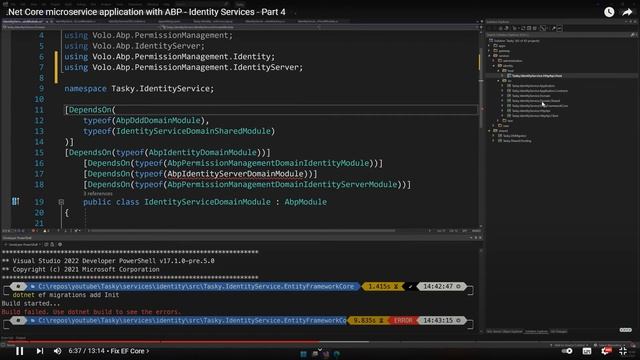Click the shared folder icon
The width and height of the screenshot is (640, 360).
click(495, 131)
